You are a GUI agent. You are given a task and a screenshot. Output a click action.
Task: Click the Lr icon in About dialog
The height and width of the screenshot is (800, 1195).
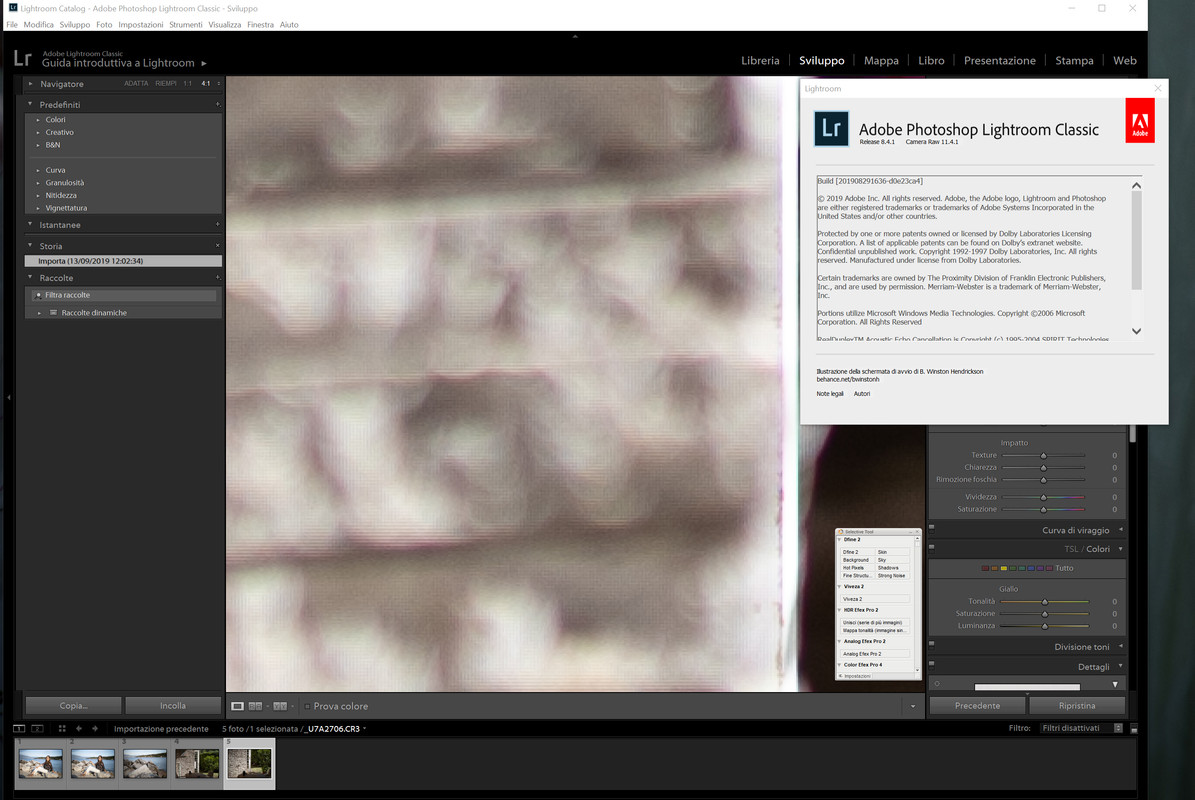[x=831, y=128]
